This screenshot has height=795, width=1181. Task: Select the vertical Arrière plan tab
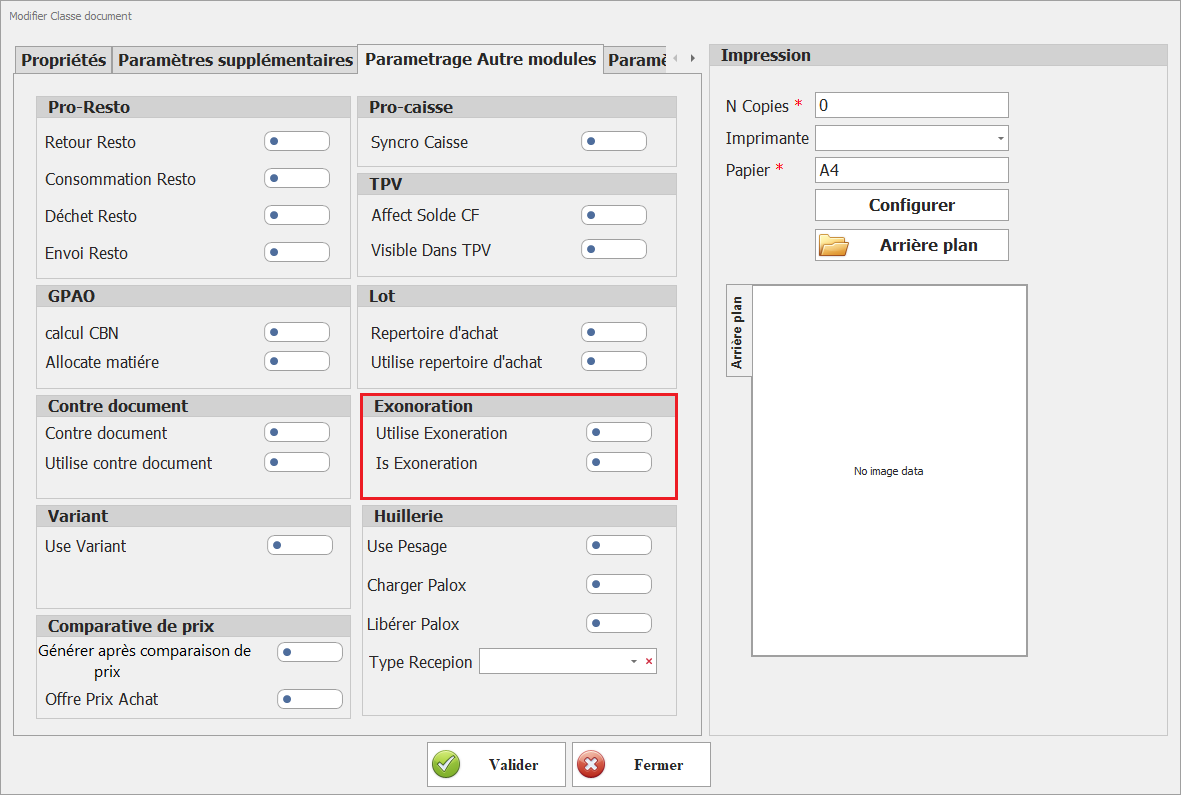tap(738, 332)
